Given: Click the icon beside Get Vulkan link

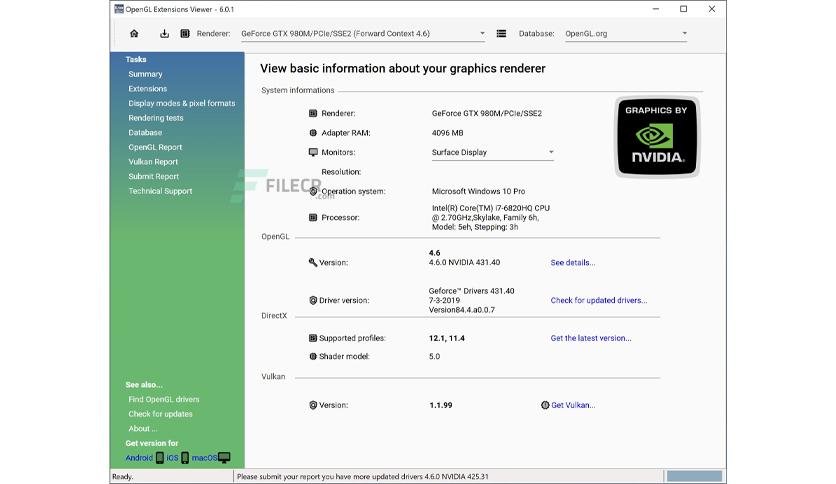Looking at the screenshot, I should pyautogui.click(x=545, y=405).
